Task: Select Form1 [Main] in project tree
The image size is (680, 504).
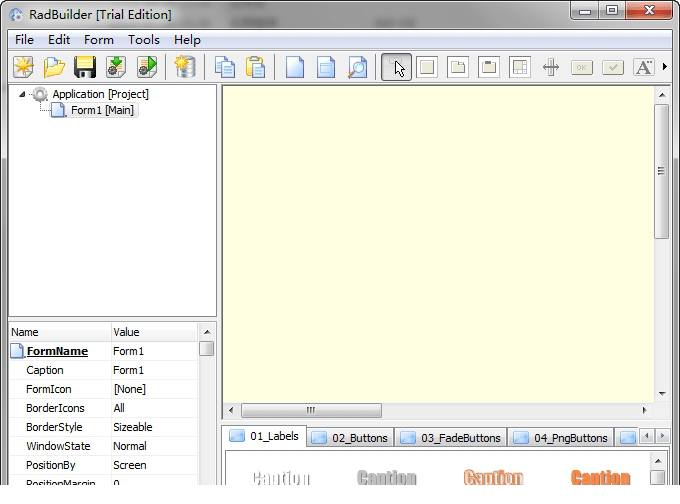Action: pyautogui.click(x=103, y=110)
